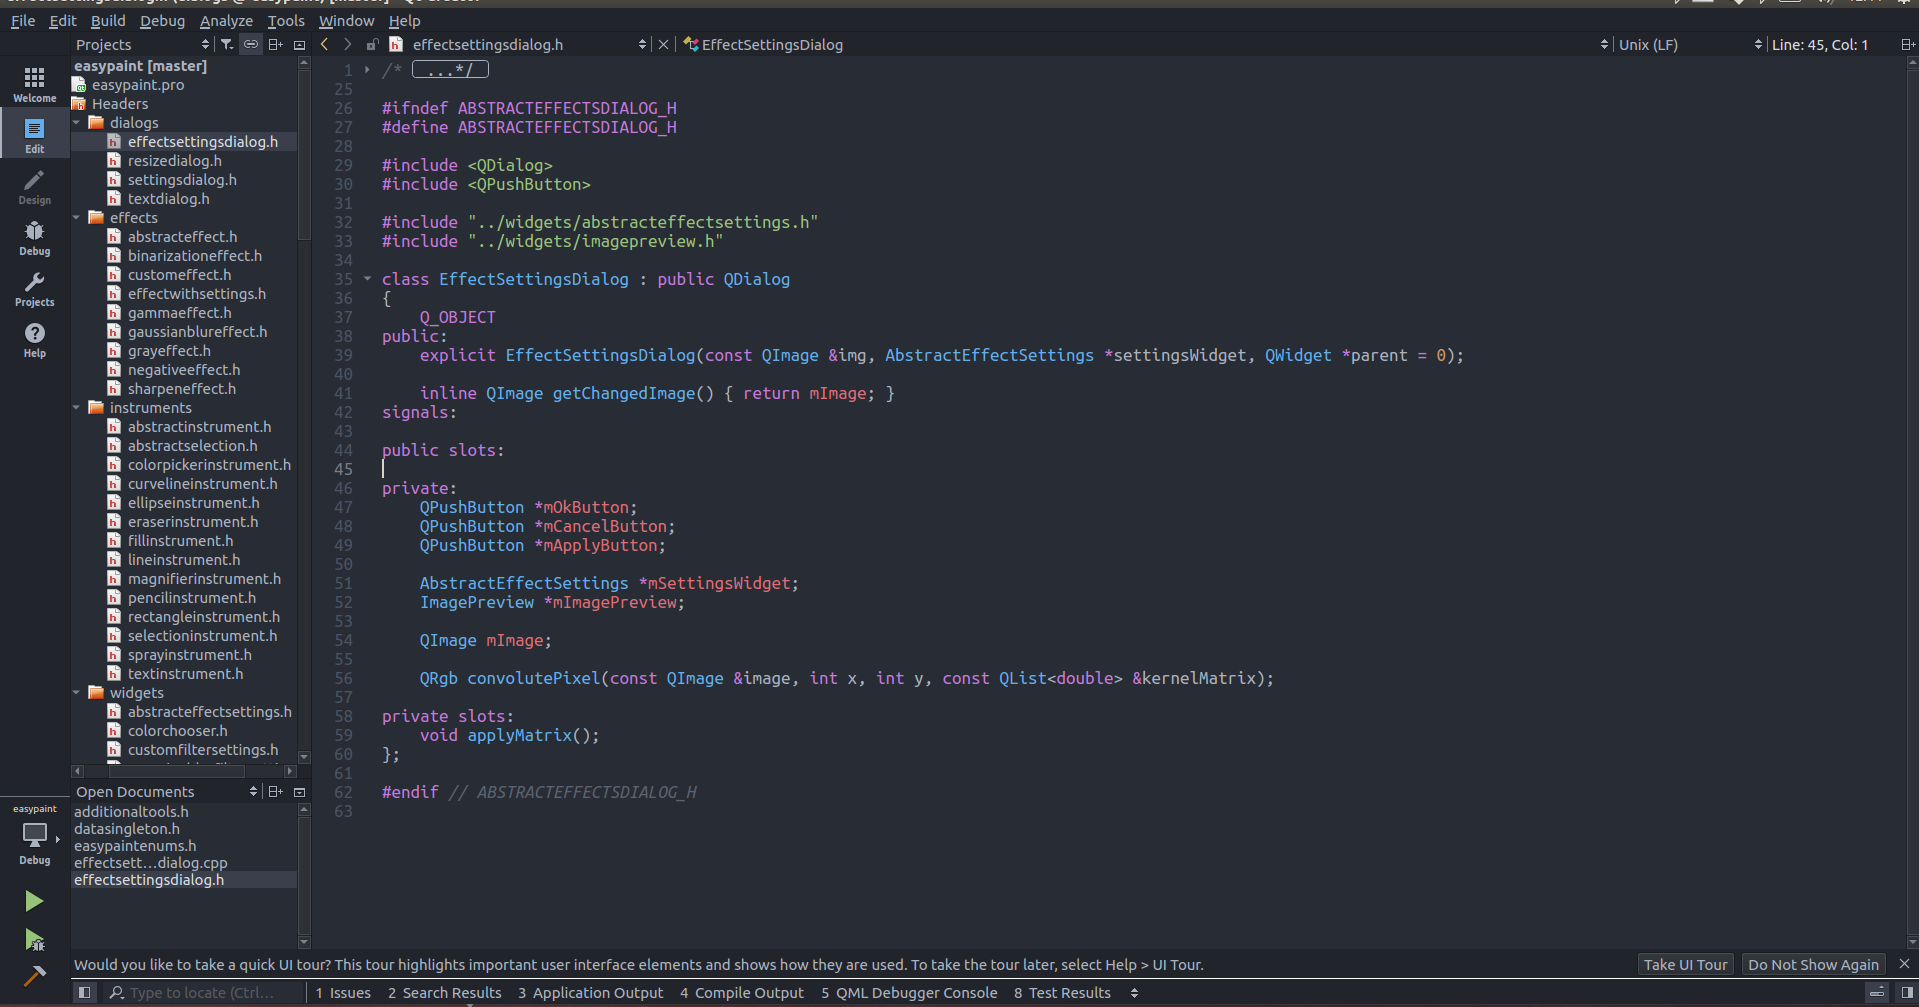Viewport: 1919px width, 1007px height.
Task: Toggle the file lock icon in the editor toolbar
Action: [372, 44]
